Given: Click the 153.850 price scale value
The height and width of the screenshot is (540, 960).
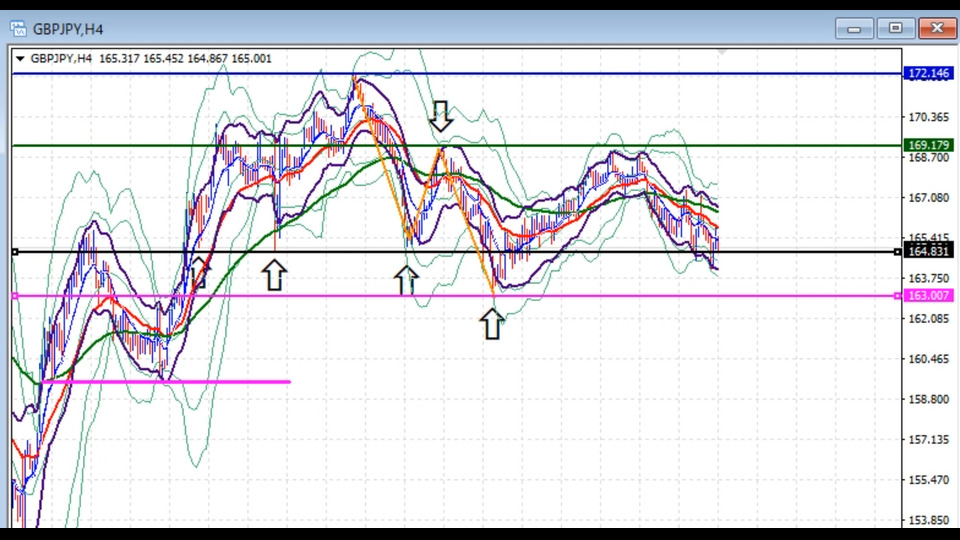Looking at the screenshot, I should (928, 520).
